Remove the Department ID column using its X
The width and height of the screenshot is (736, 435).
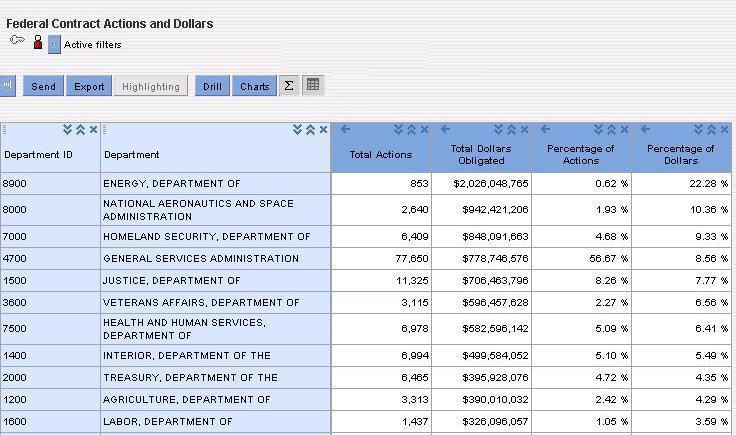tap(93, 130)
